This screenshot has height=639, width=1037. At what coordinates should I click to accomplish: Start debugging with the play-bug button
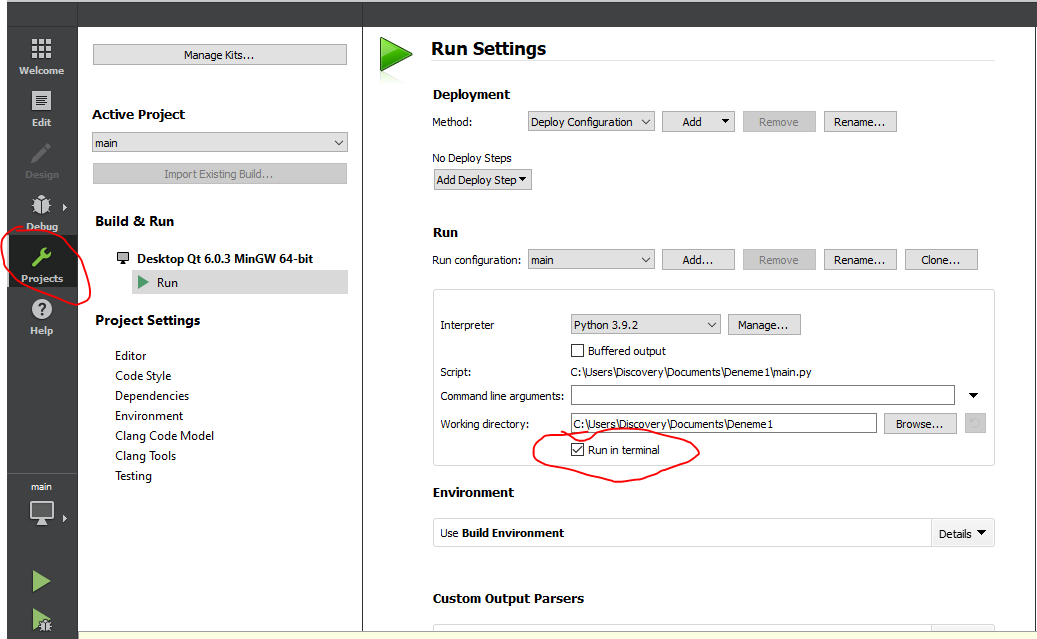click(x=41, y=620)
